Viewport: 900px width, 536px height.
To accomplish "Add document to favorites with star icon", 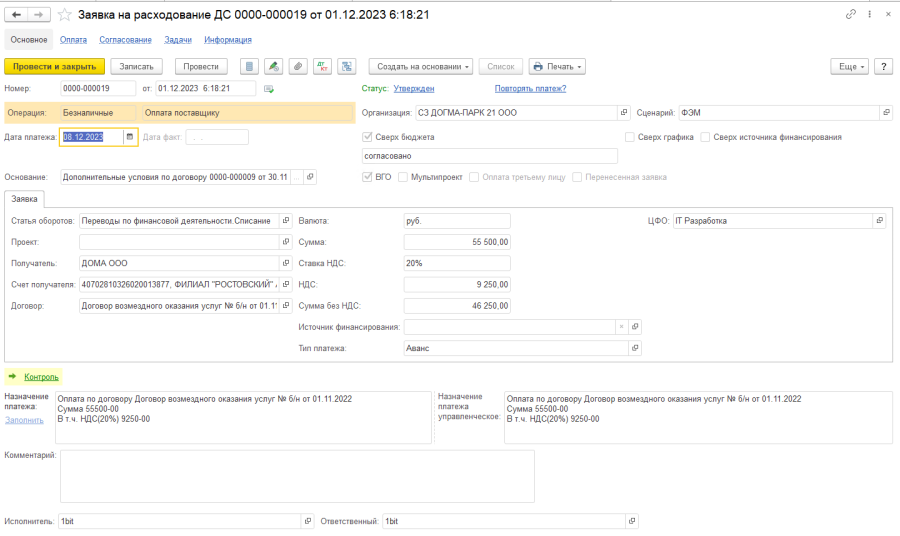I will coord(65,15).
